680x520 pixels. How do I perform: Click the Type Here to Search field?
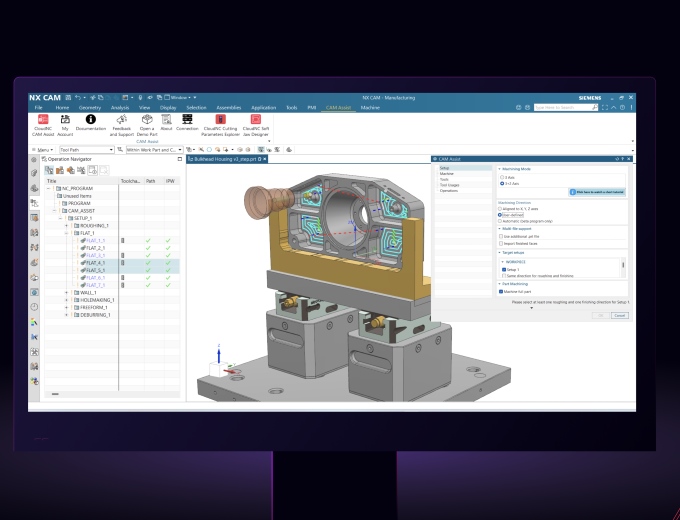pyautogui.click(x=566, y=107)
